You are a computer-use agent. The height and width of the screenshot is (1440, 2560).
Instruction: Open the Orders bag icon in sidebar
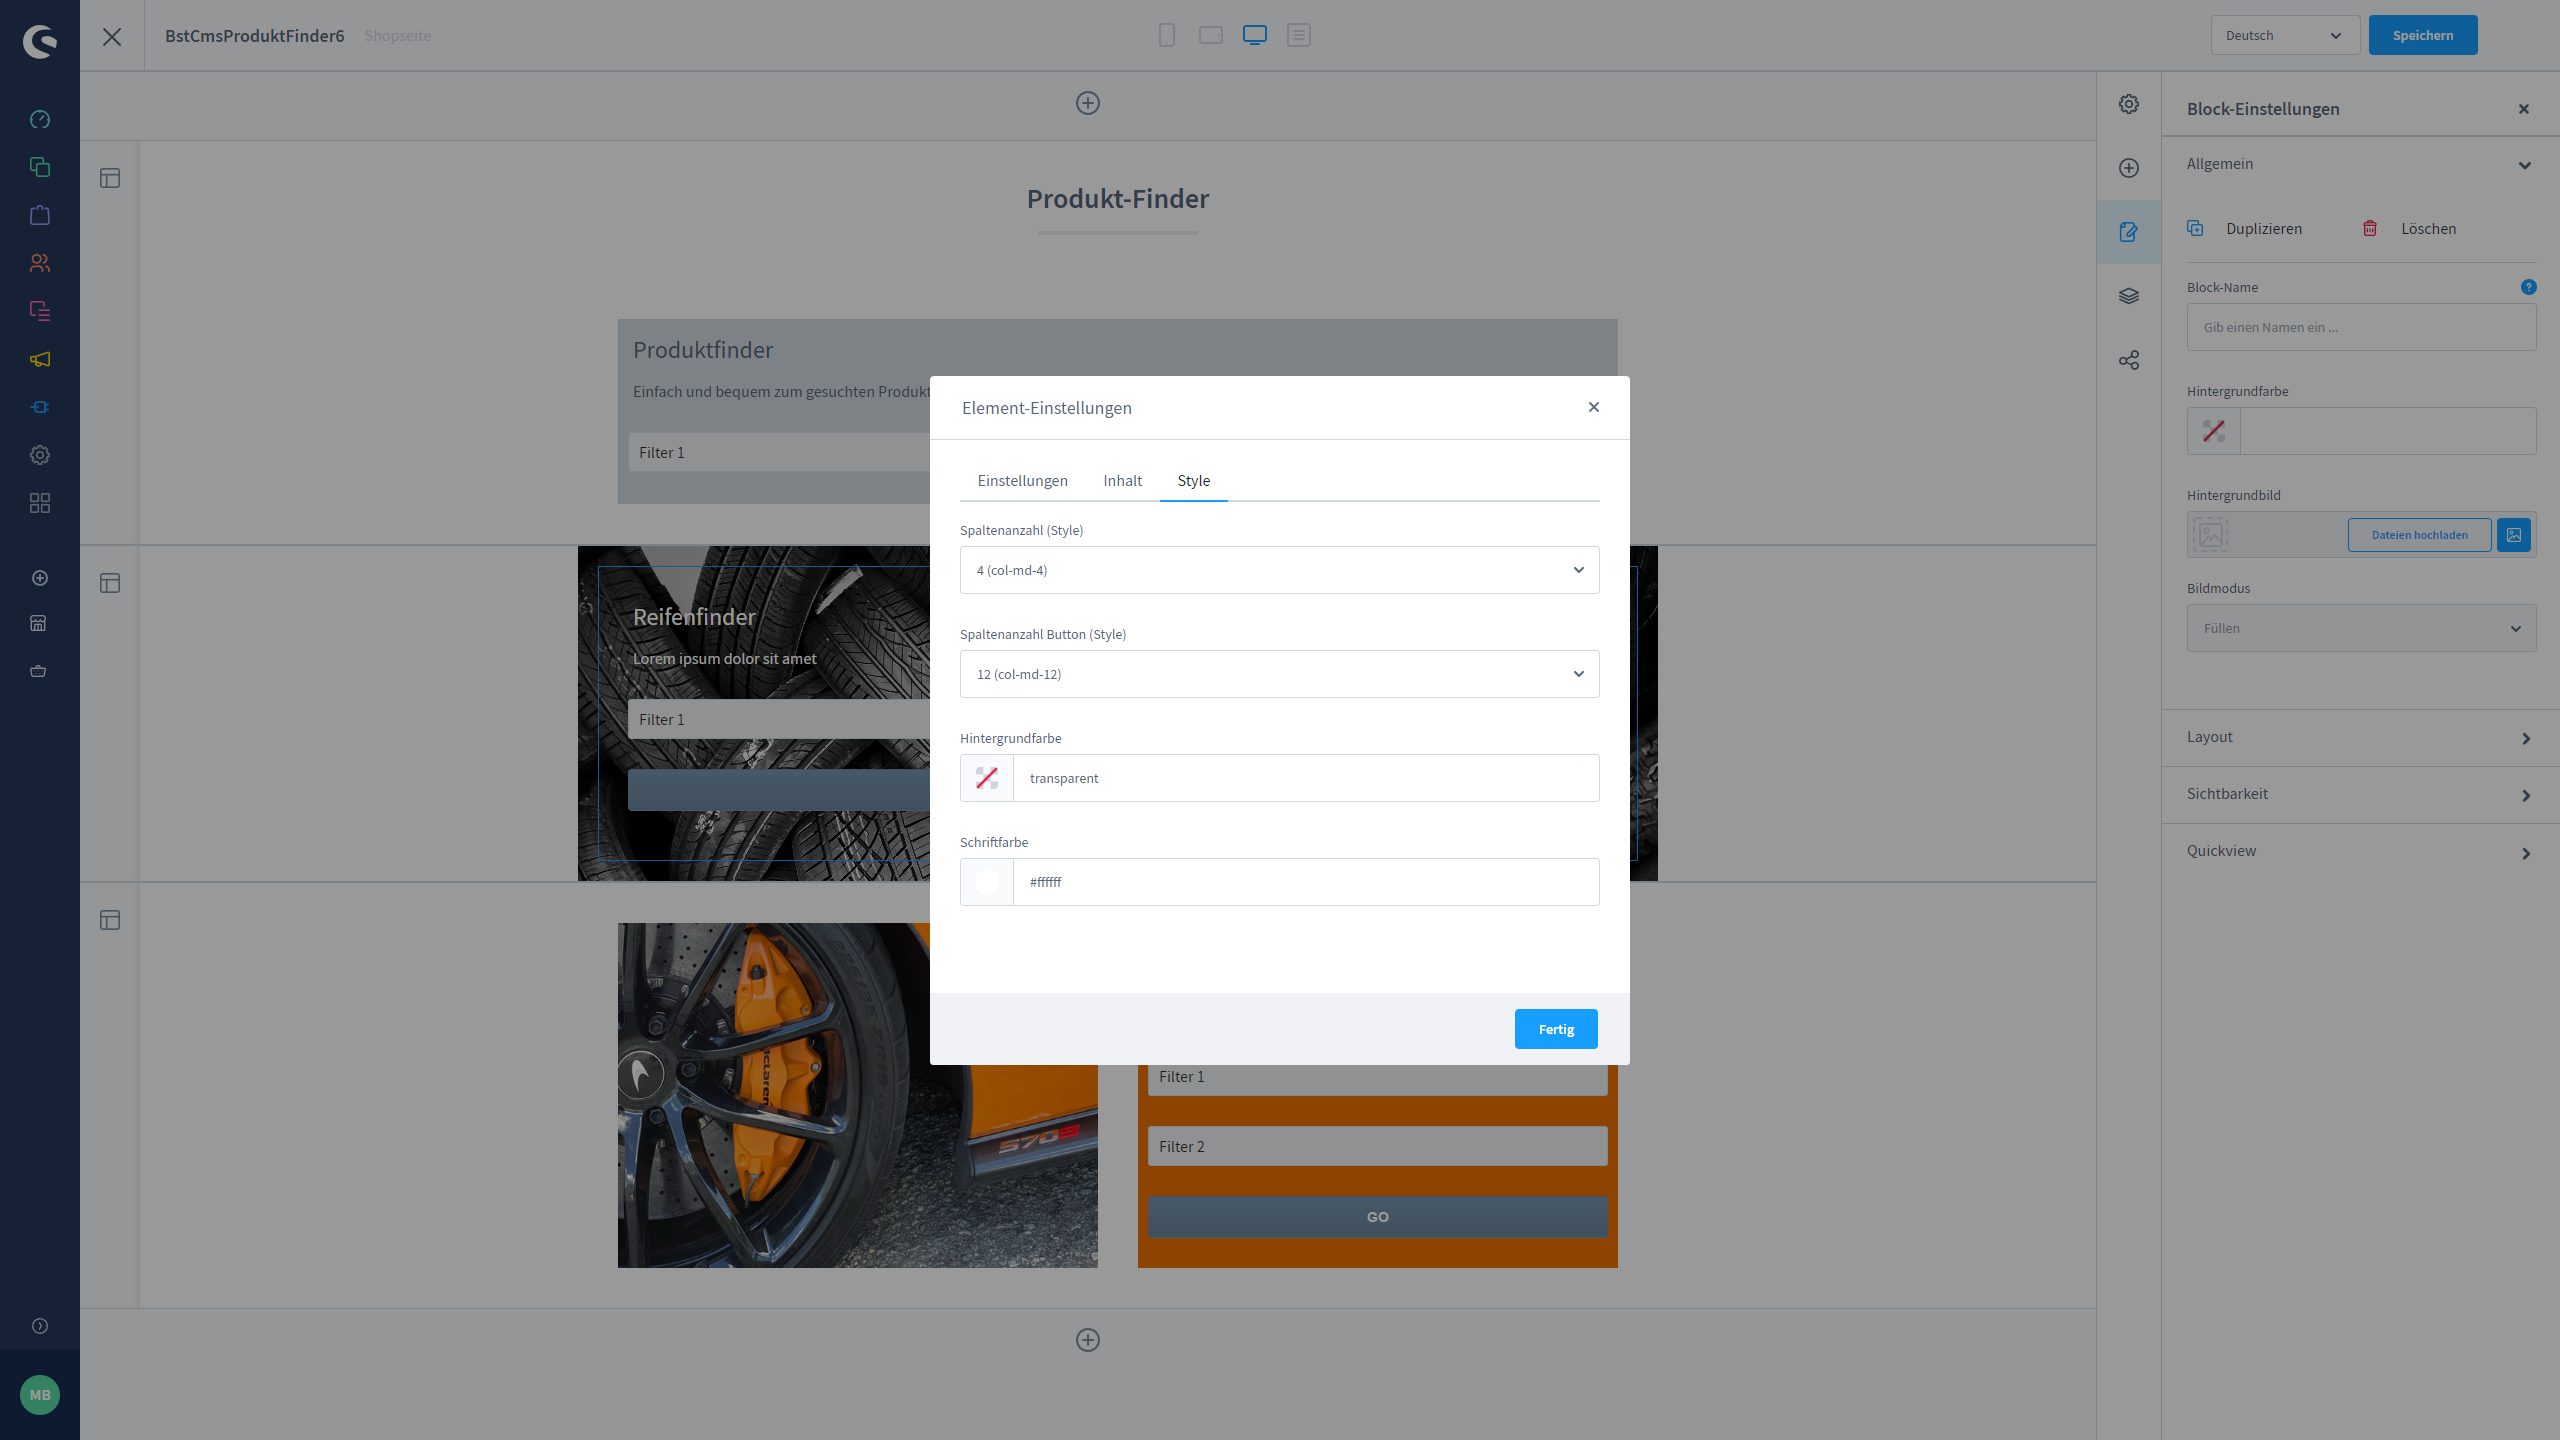click(40, 215)
